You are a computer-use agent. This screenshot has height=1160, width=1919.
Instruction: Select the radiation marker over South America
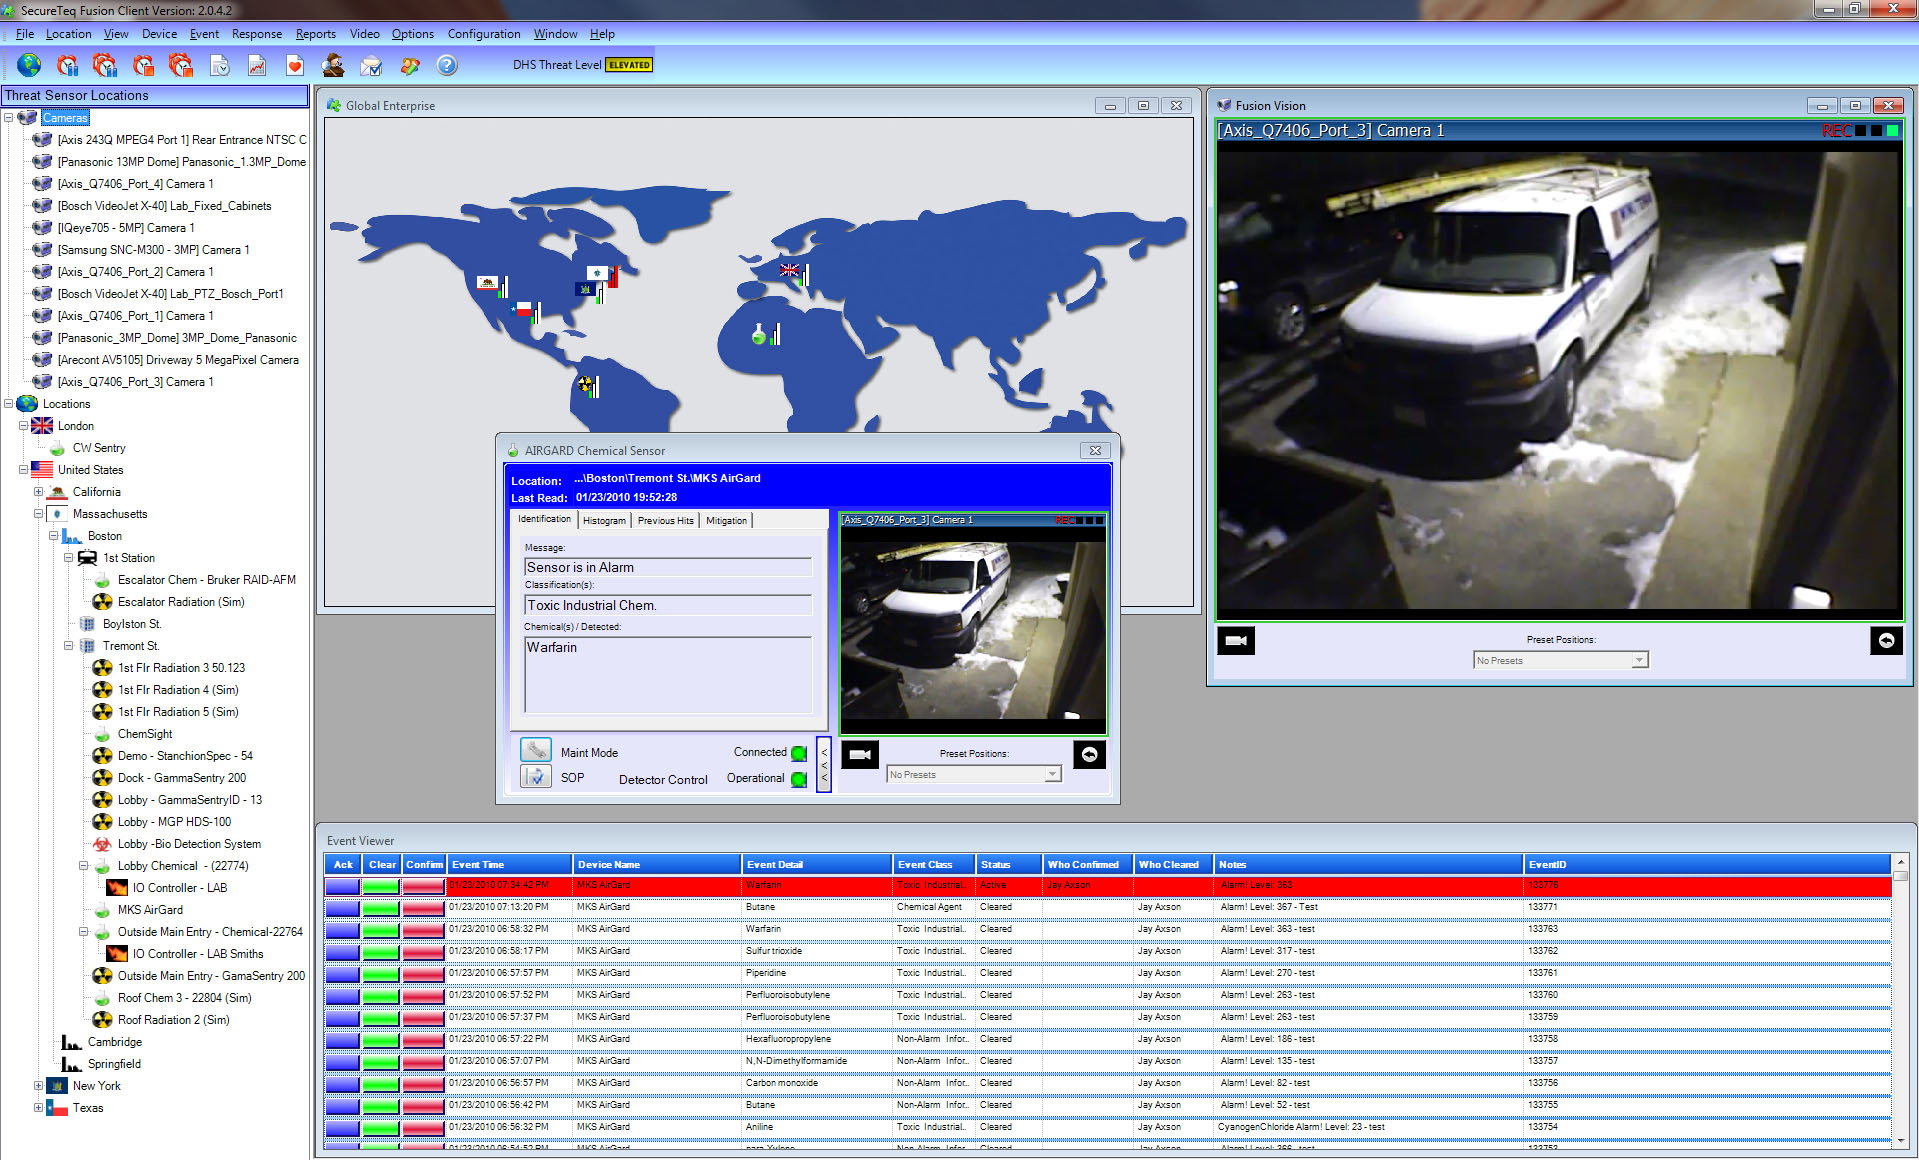586,383
